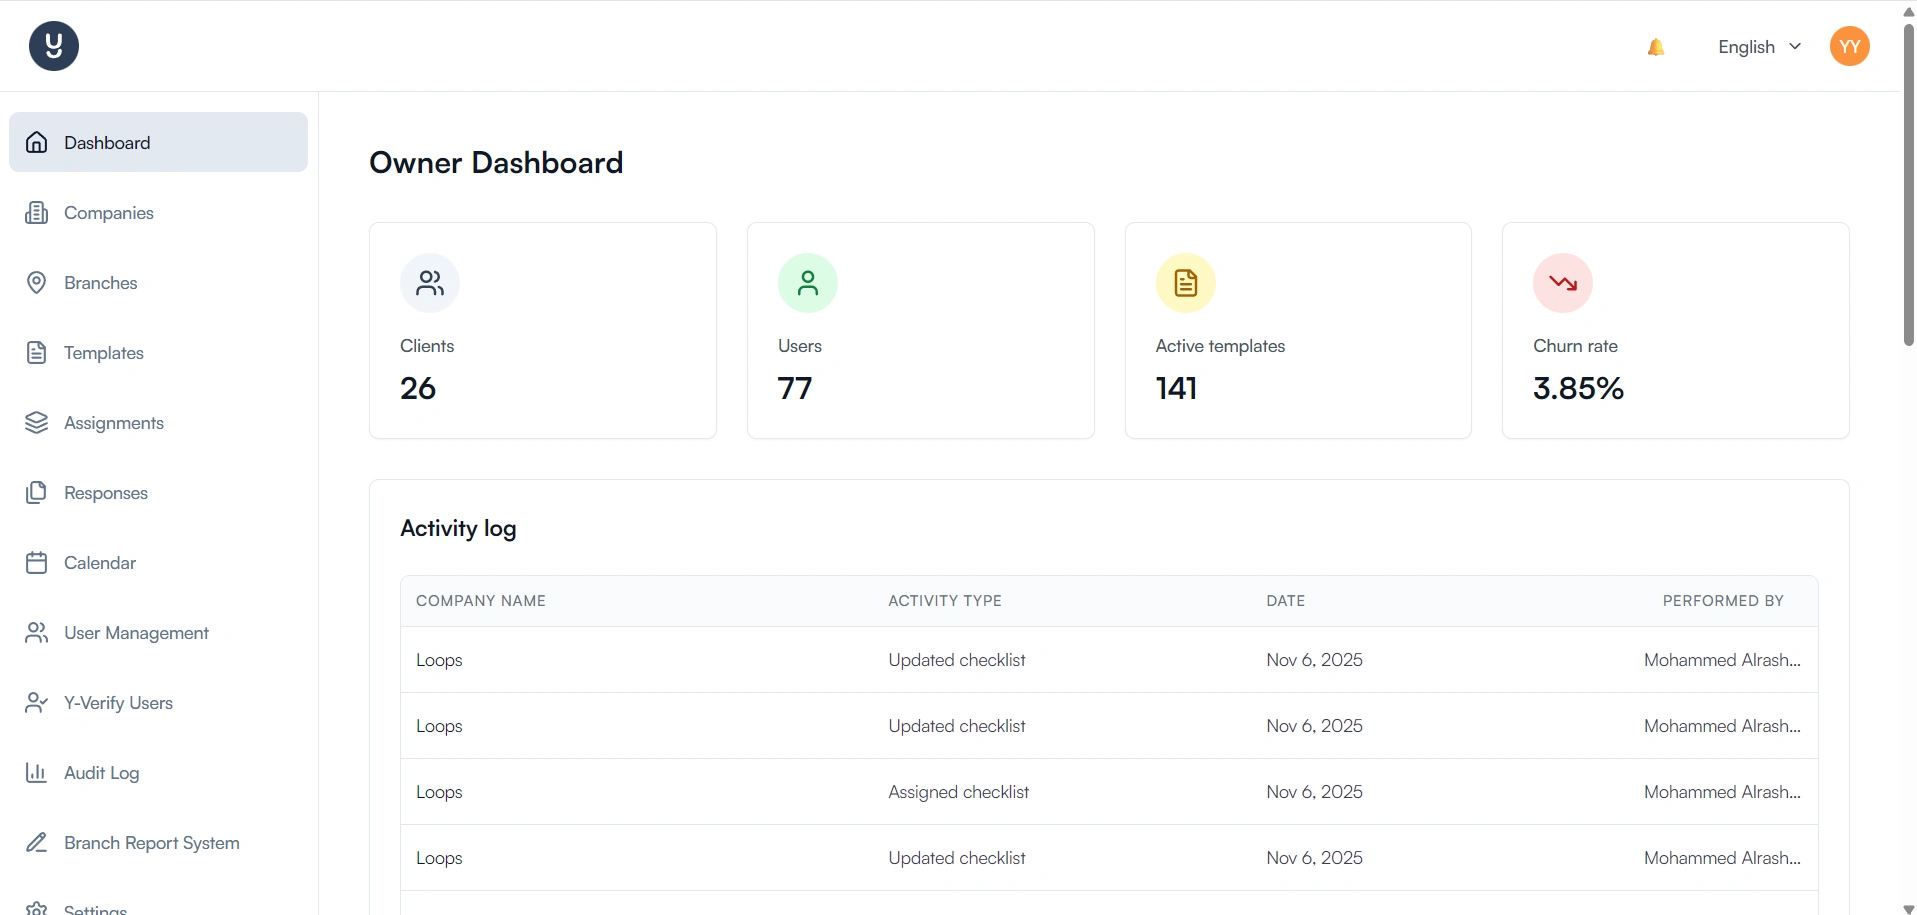Open Responses in the sidebar

point(106,493)
